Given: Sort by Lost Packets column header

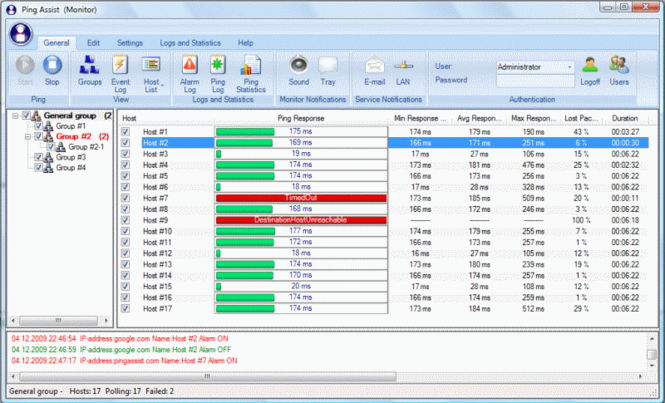Looking at the screenshot, I should [x=581, y=118].
